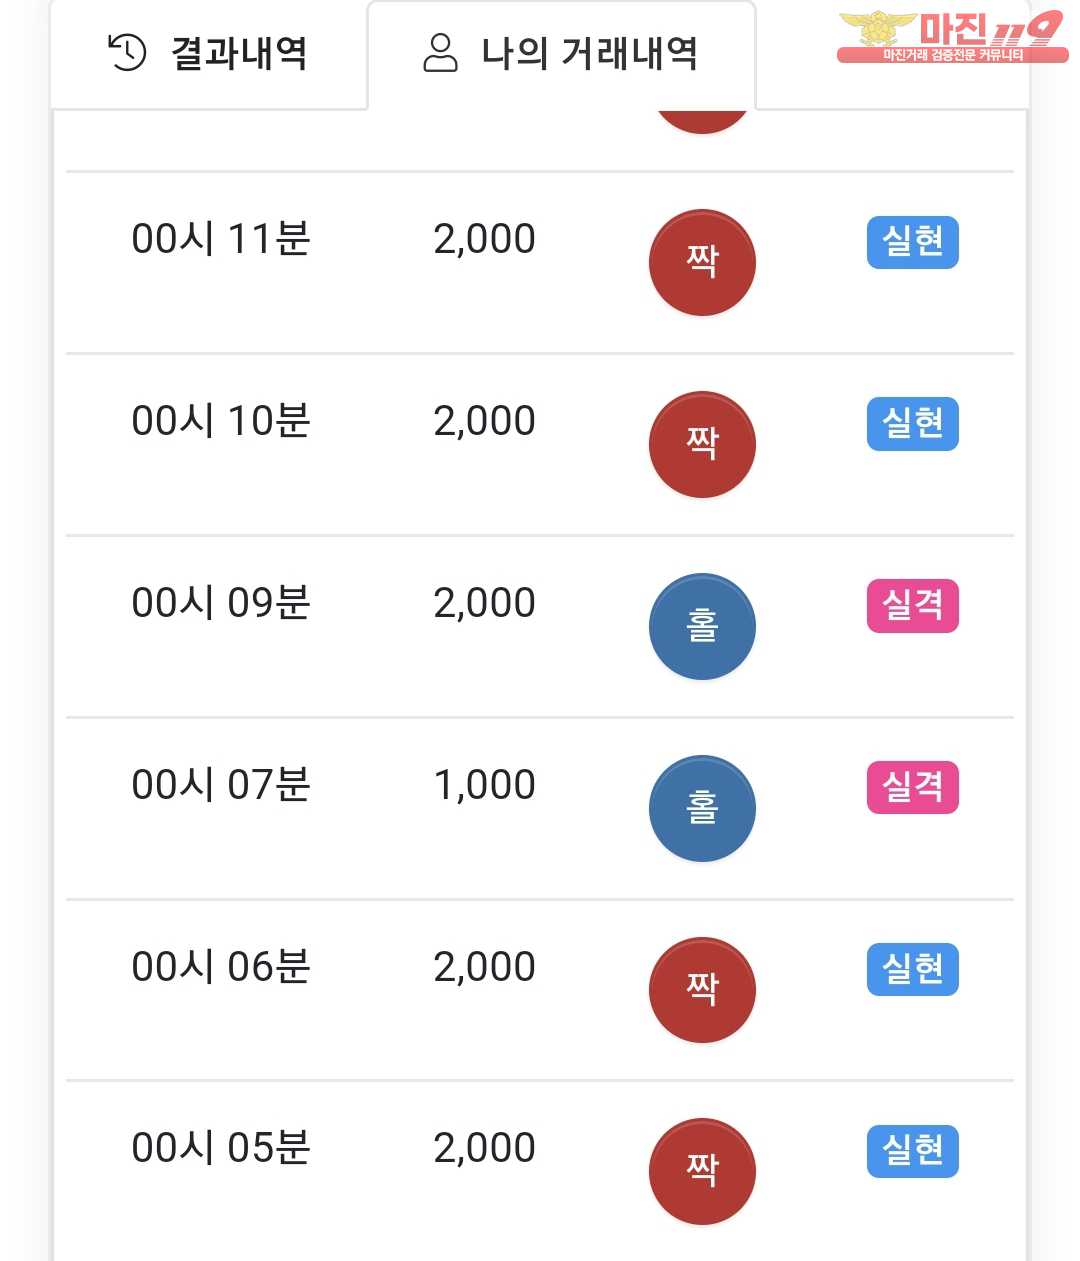Open the 마진119 logo link
This screenshot has width=1080, height=1261.
pos(951,37)
